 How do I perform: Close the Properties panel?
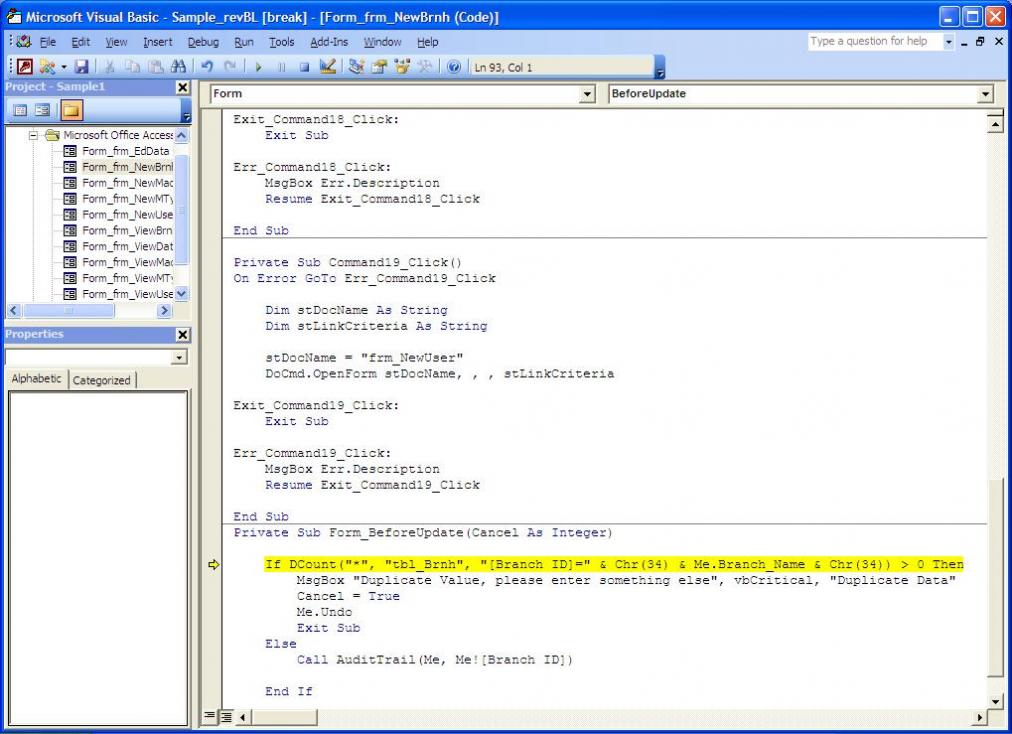tap(182, 335)
